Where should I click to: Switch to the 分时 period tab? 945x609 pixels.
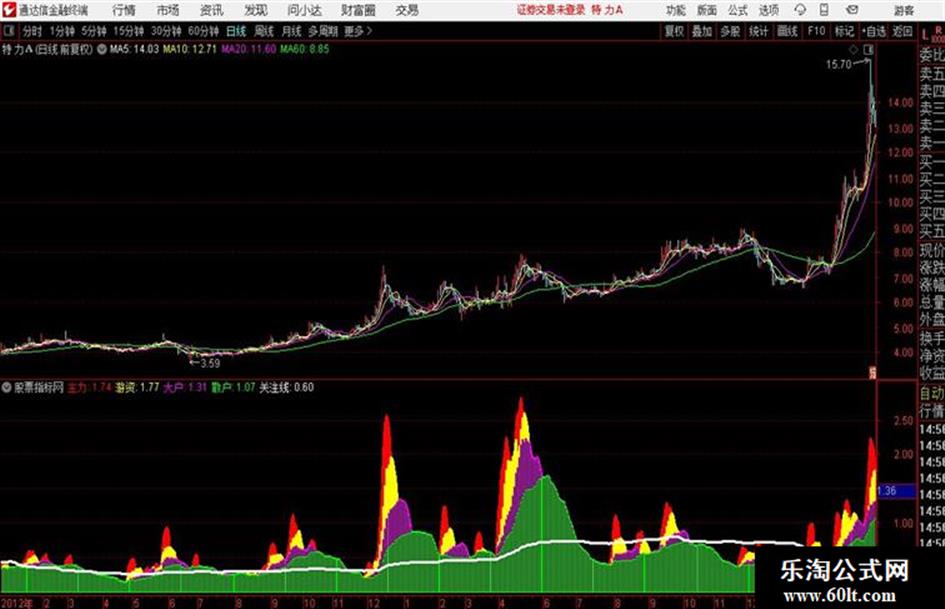coord(32,31)
